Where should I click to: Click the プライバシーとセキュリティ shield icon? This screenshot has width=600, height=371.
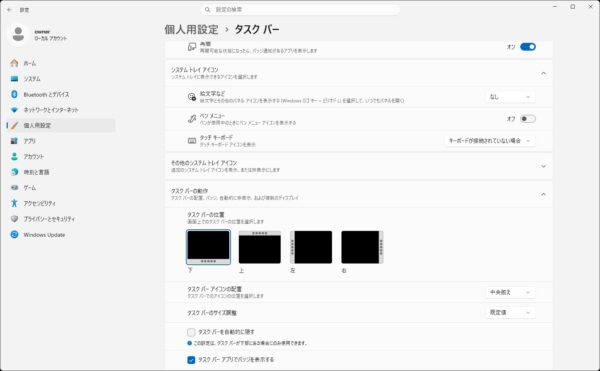tap(14, 219)
